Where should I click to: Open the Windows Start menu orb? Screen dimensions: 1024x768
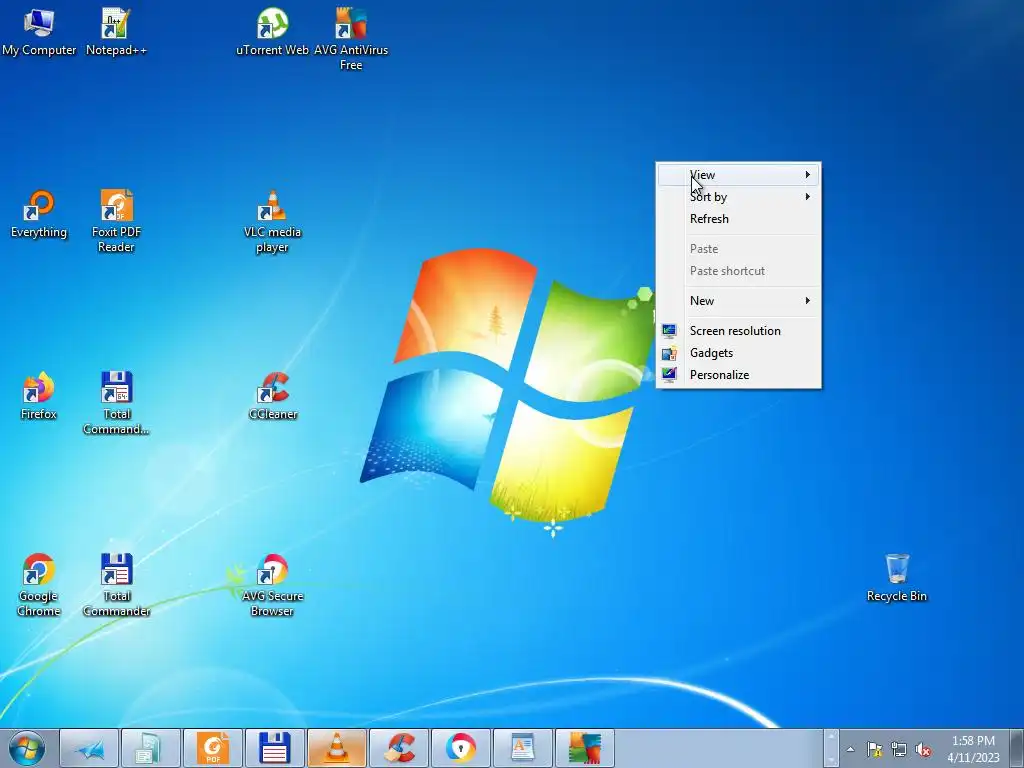point(27,748)
